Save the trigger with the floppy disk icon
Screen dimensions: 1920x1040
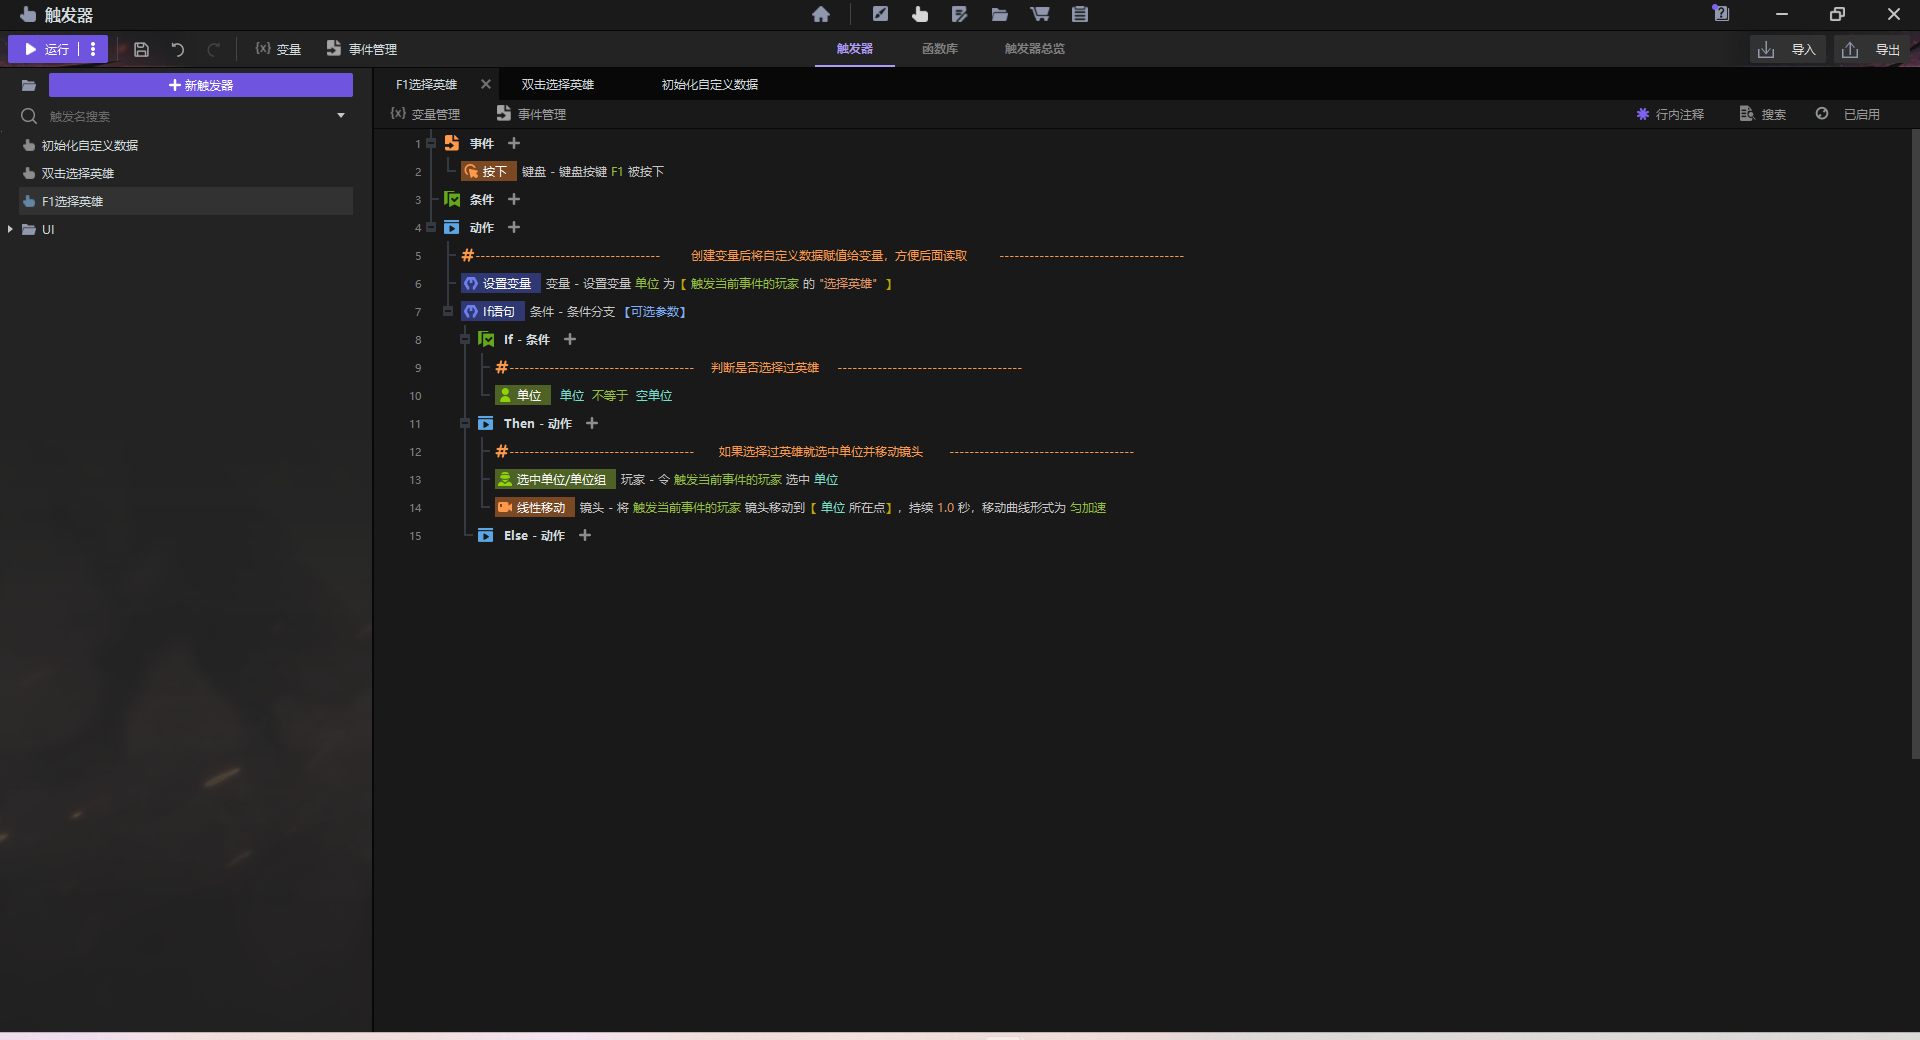pos(142,49)
